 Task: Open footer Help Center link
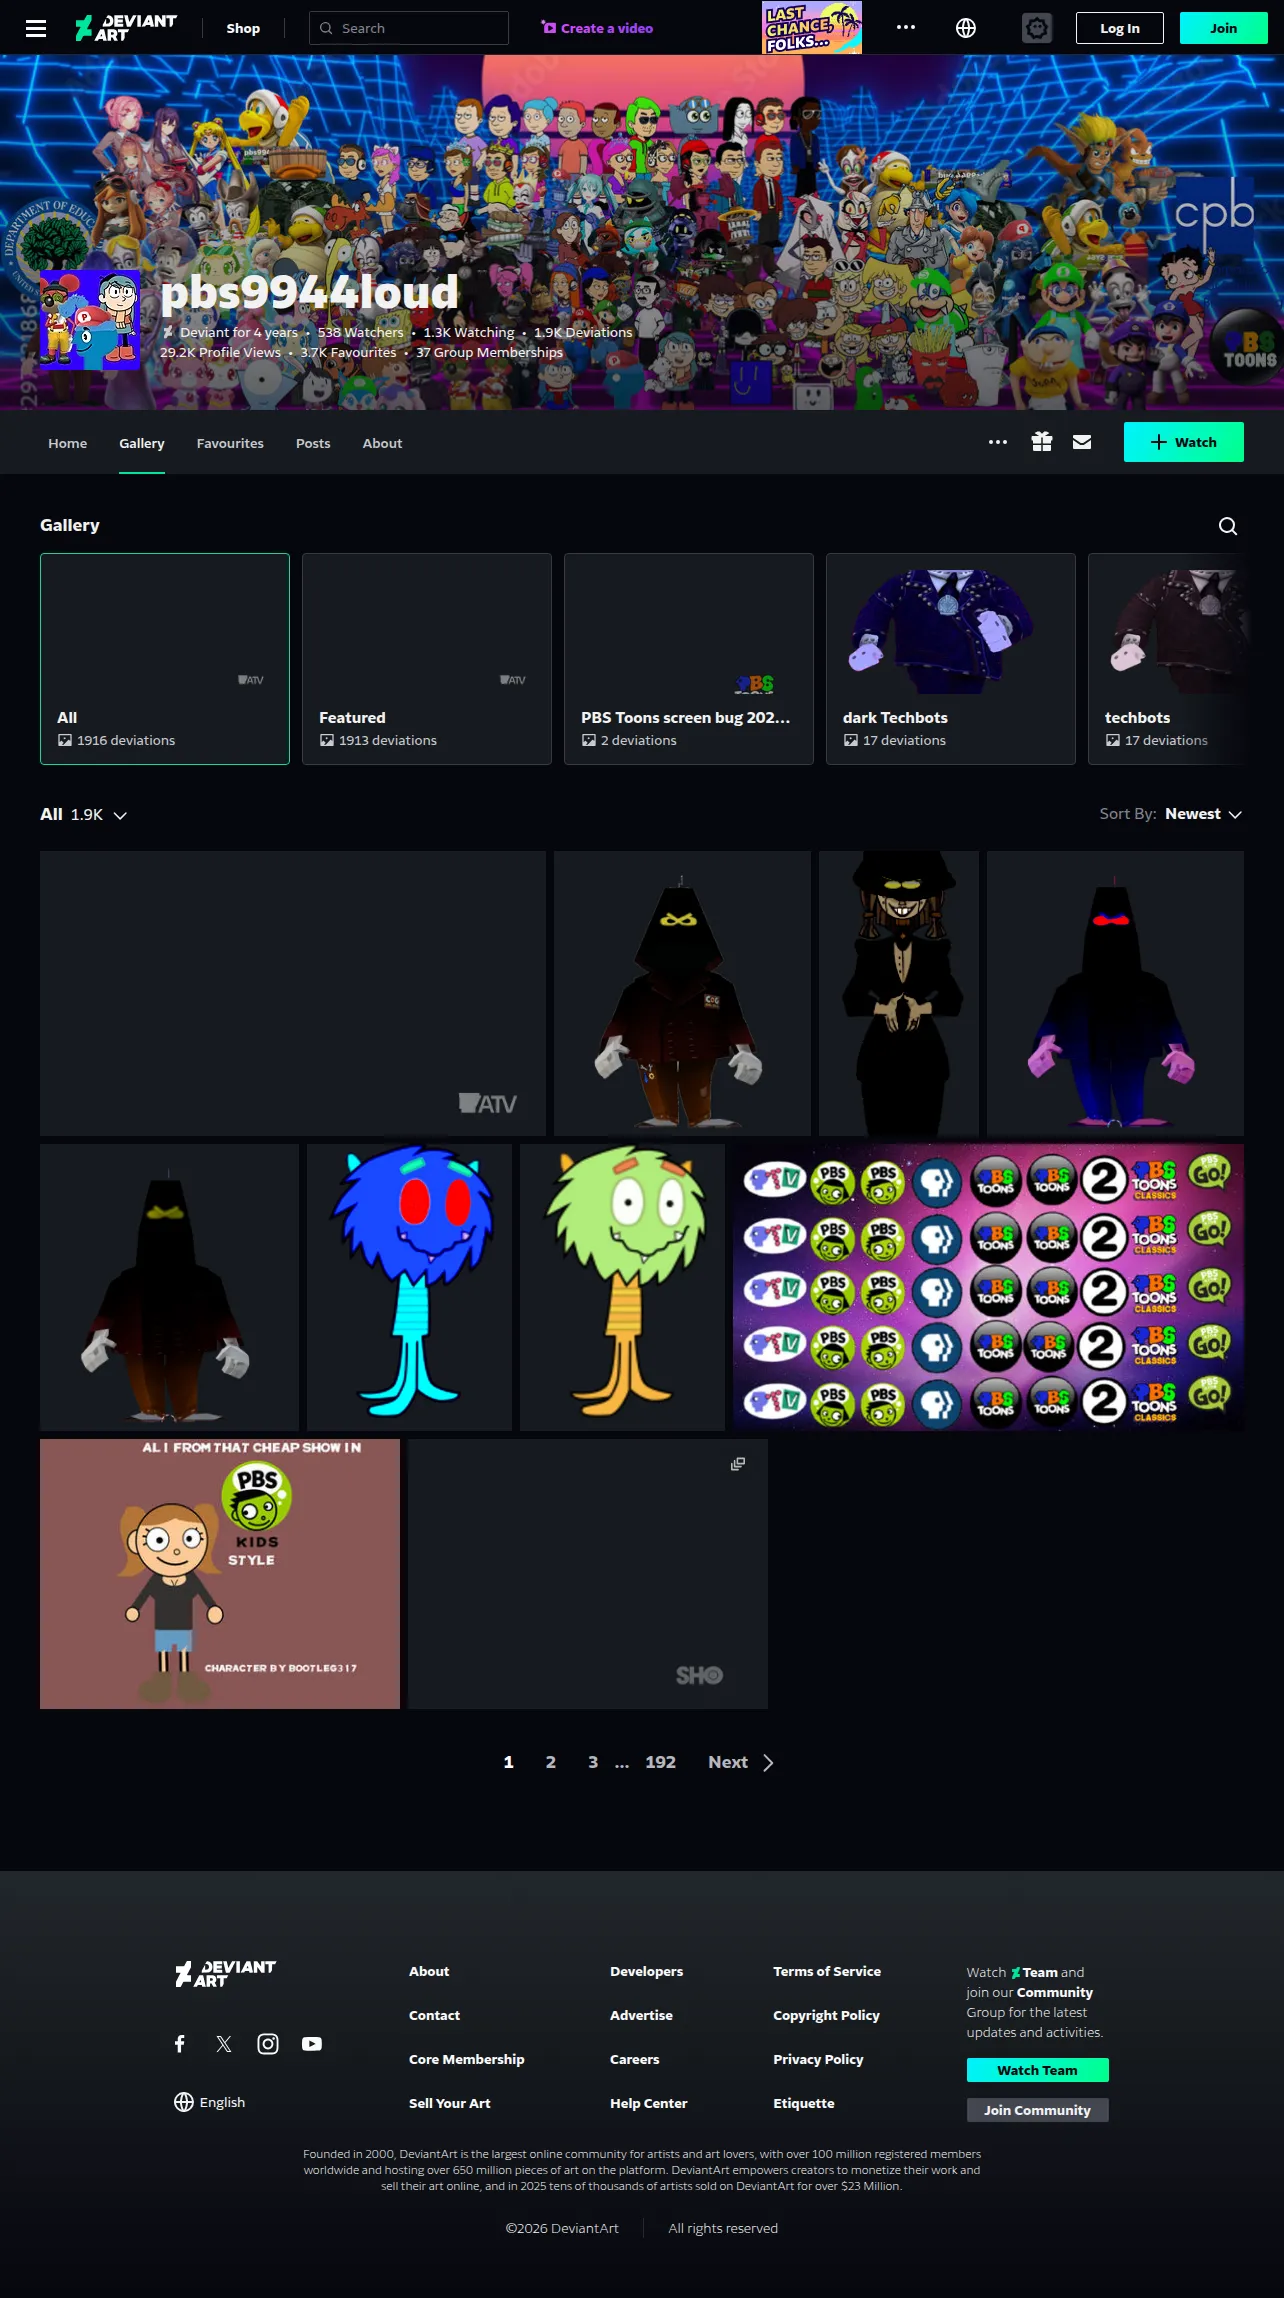pos(649,2103)
